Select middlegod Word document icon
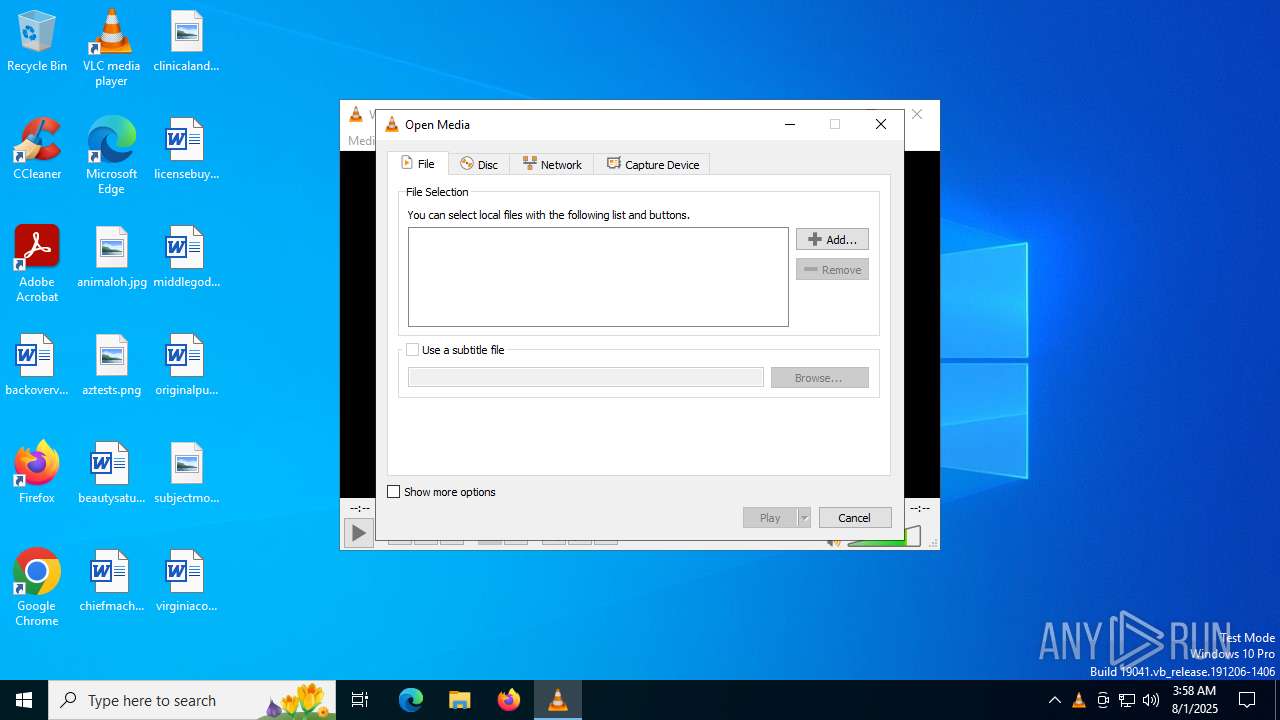The width and height of the screenshot is (1280, 720). [186, 257]
